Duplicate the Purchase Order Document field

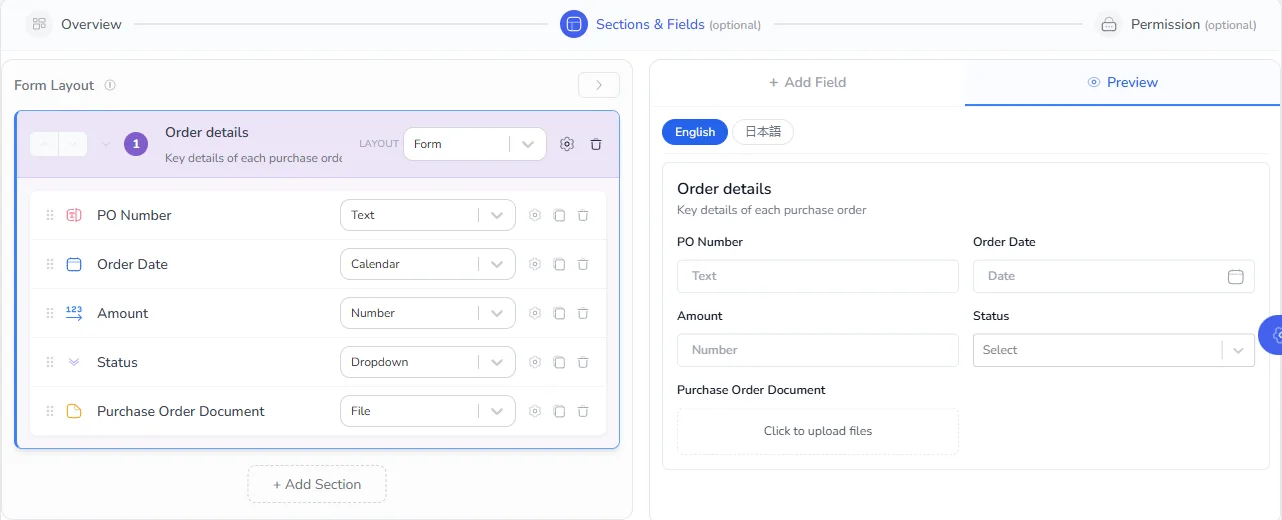coord(559,411)
